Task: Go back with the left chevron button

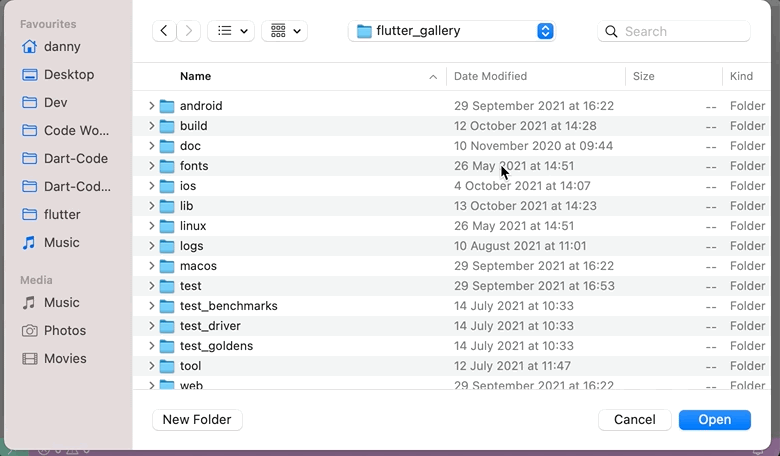Action: (x=164, y=31)
